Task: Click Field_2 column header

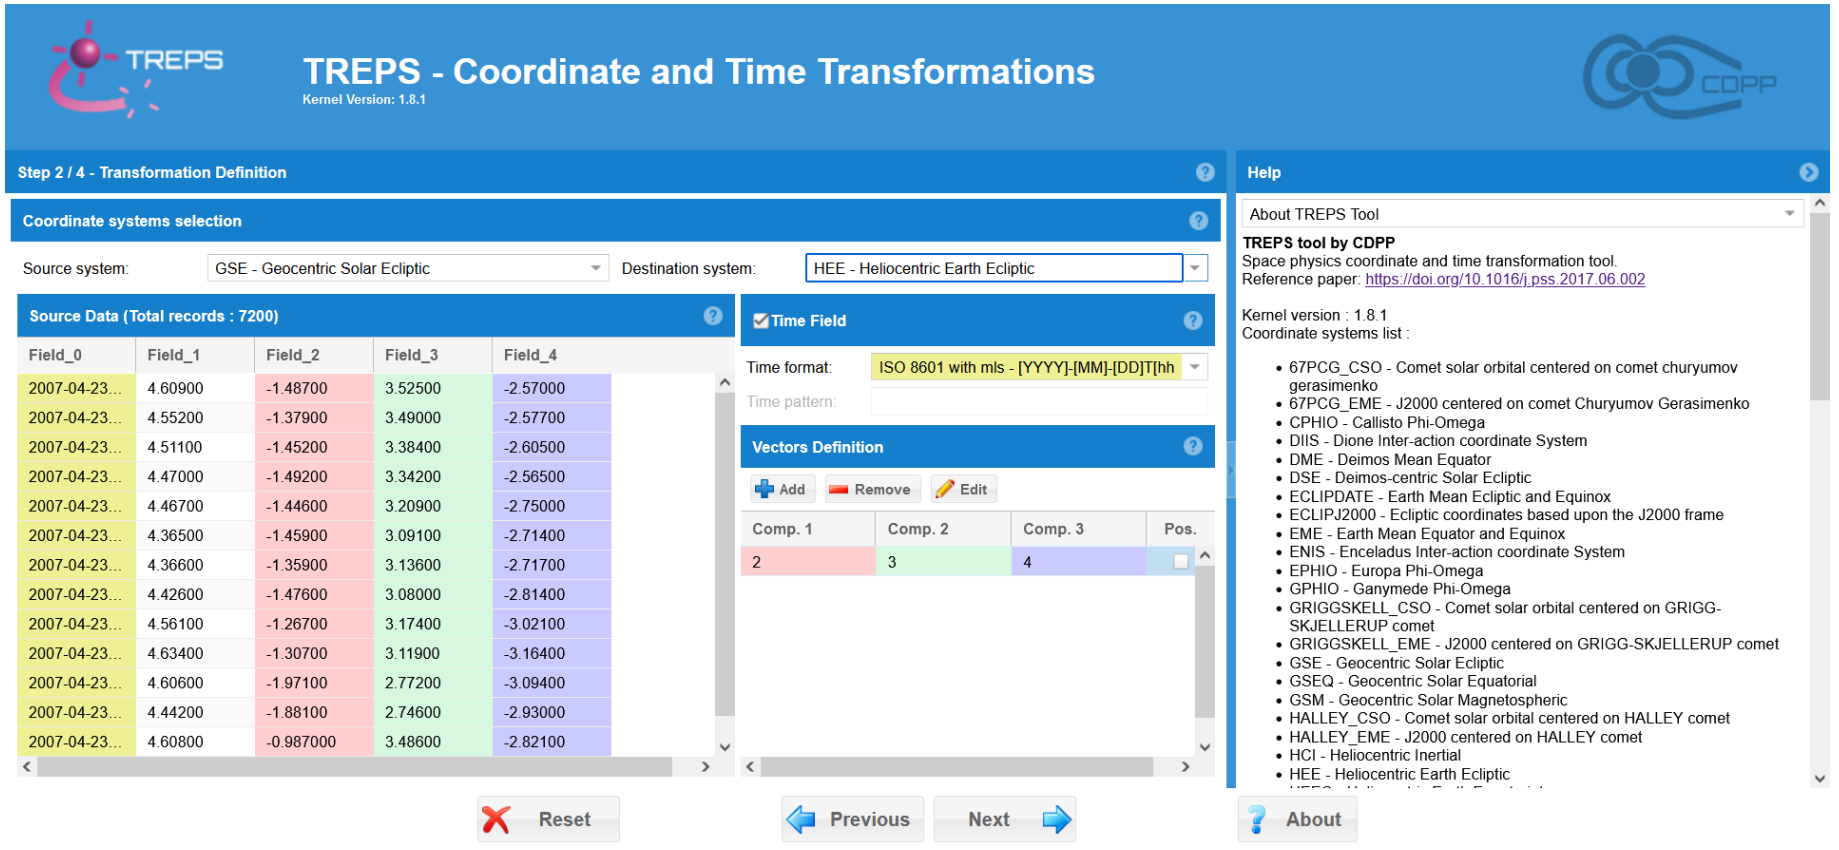Action: [x=314, y=355]
